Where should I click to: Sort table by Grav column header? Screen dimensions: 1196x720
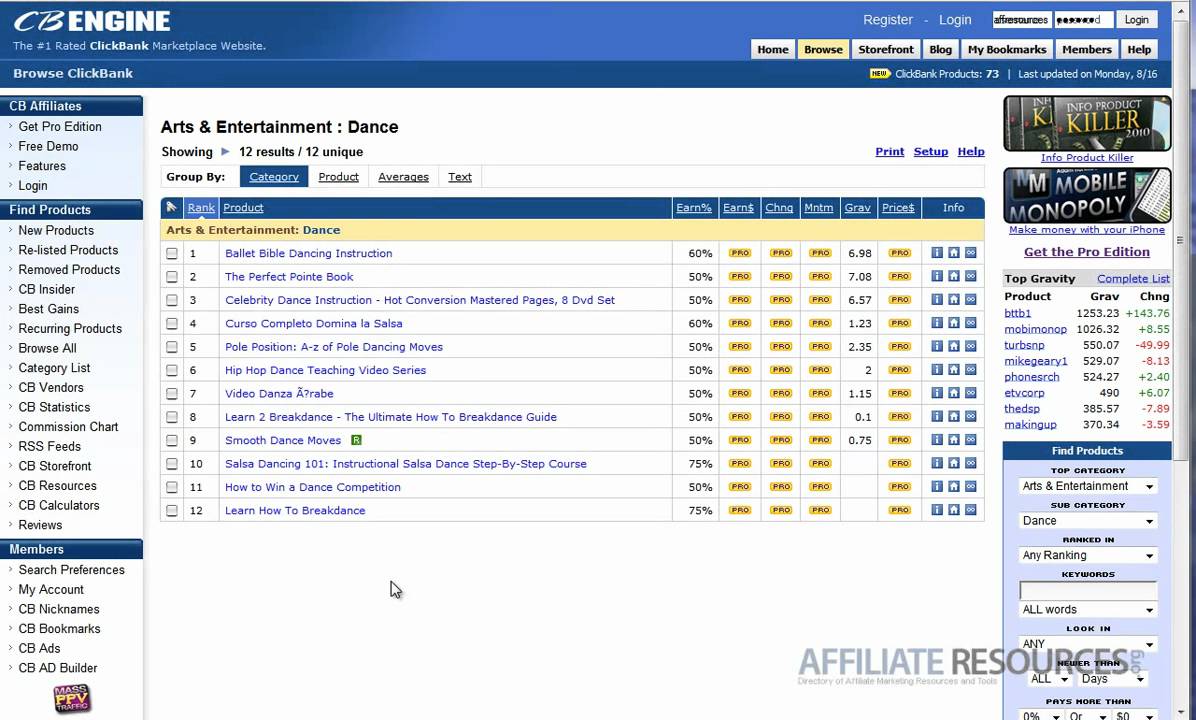click(857, 207)
